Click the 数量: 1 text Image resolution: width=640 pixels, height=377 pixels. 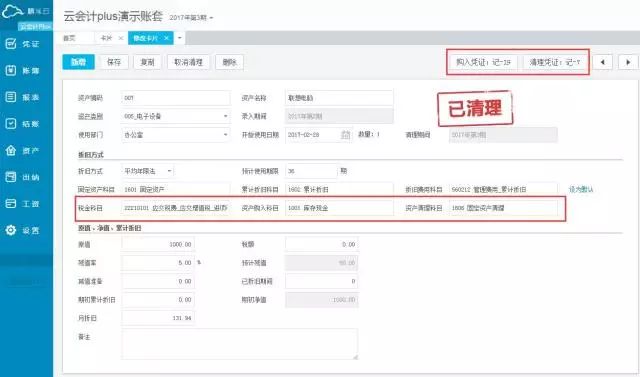(x=369, y=134)
